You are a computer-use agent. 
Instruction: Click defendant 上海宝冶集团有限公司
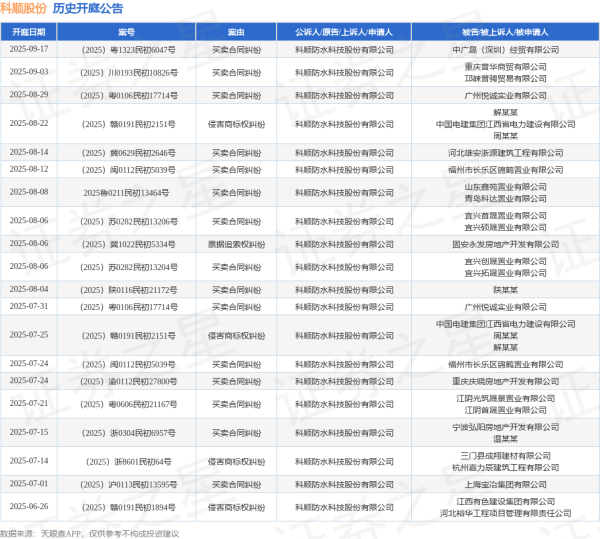[504, 484]
